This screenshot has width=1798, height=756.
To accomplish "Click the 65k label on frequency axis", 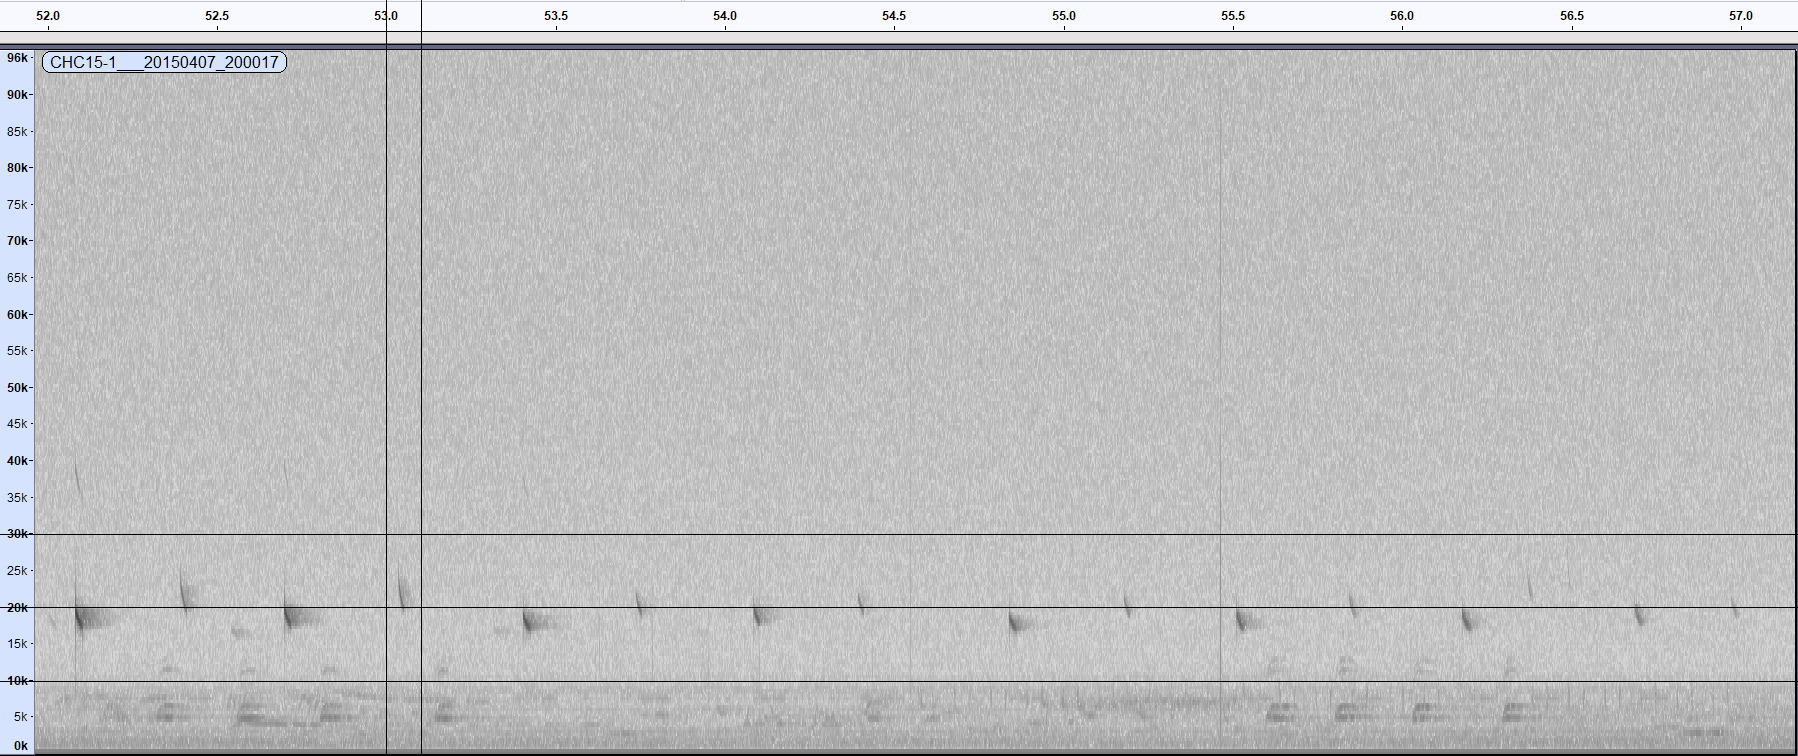I will [17, 277].
